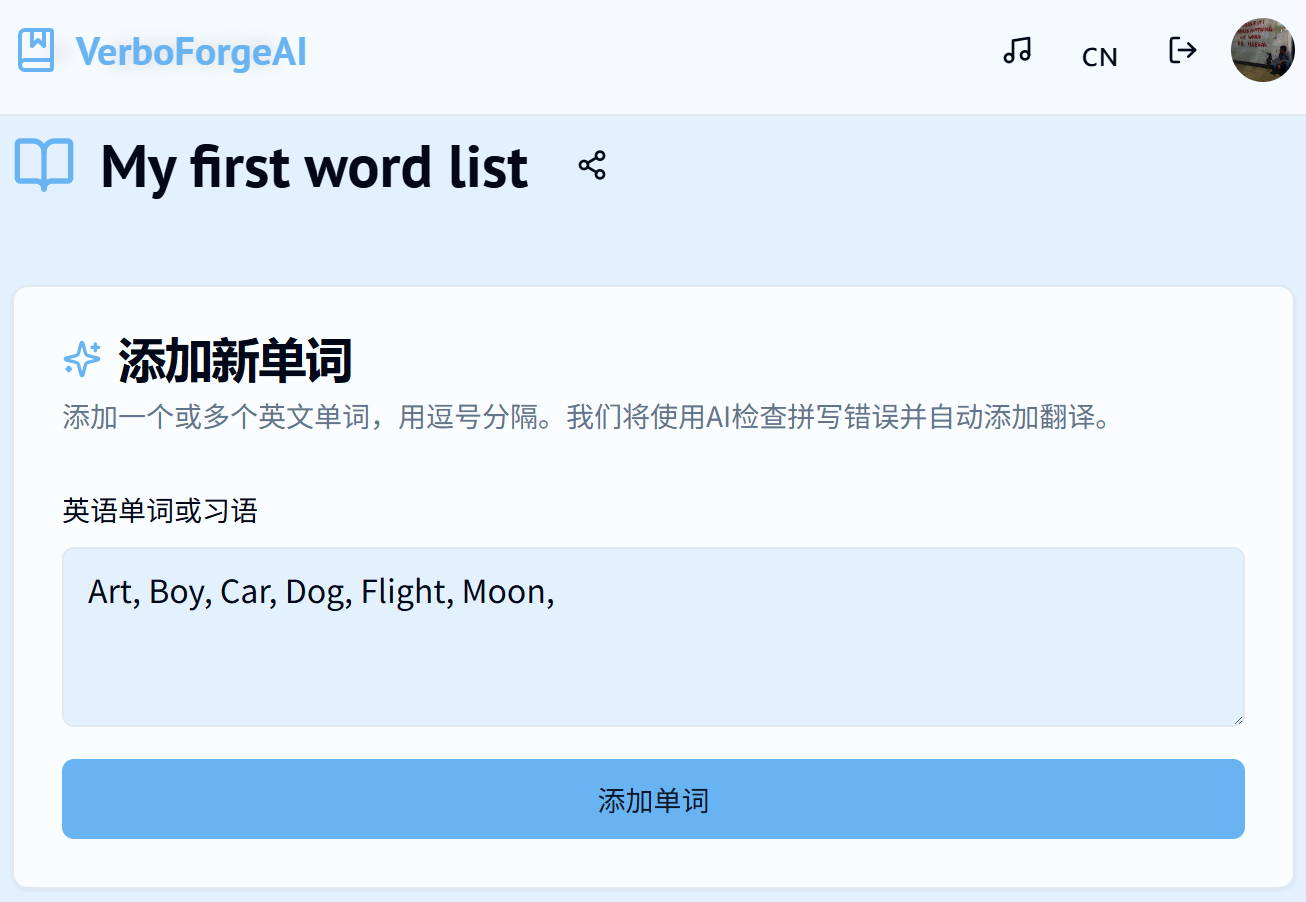Click inside the English words text area
Viewport: 1306px width, 902px height.
point(652,660)
